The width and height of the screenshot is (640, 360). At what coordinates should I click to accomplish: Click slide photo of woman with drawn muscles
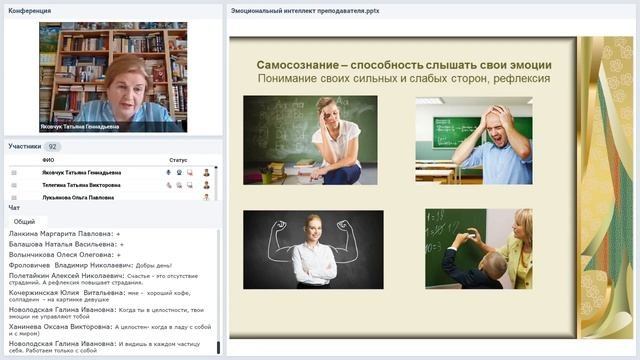[313, 250]
